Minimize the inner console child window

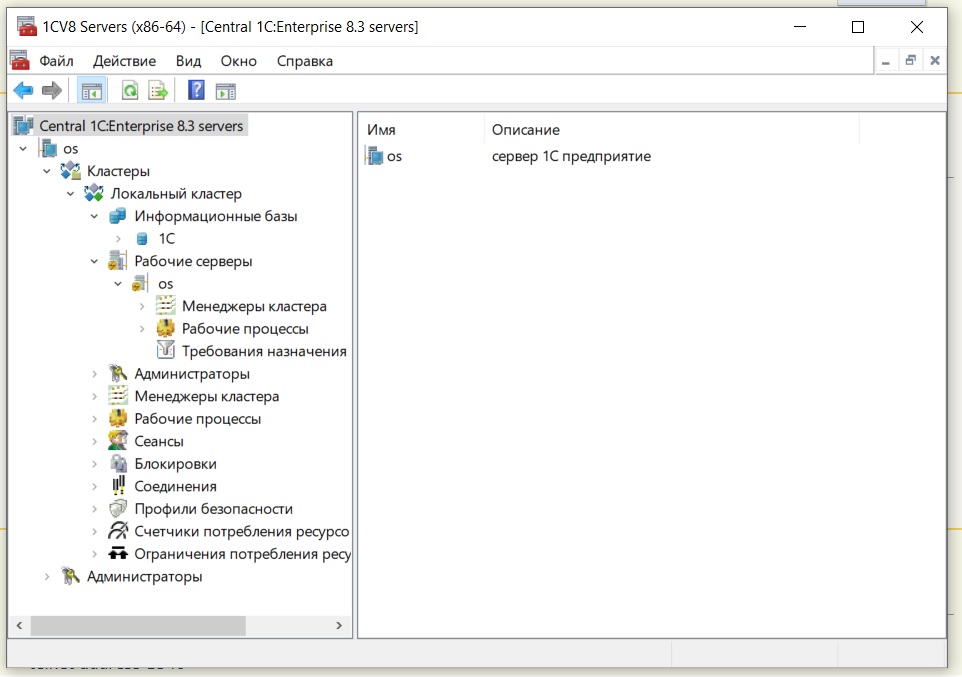pos(886,61)
